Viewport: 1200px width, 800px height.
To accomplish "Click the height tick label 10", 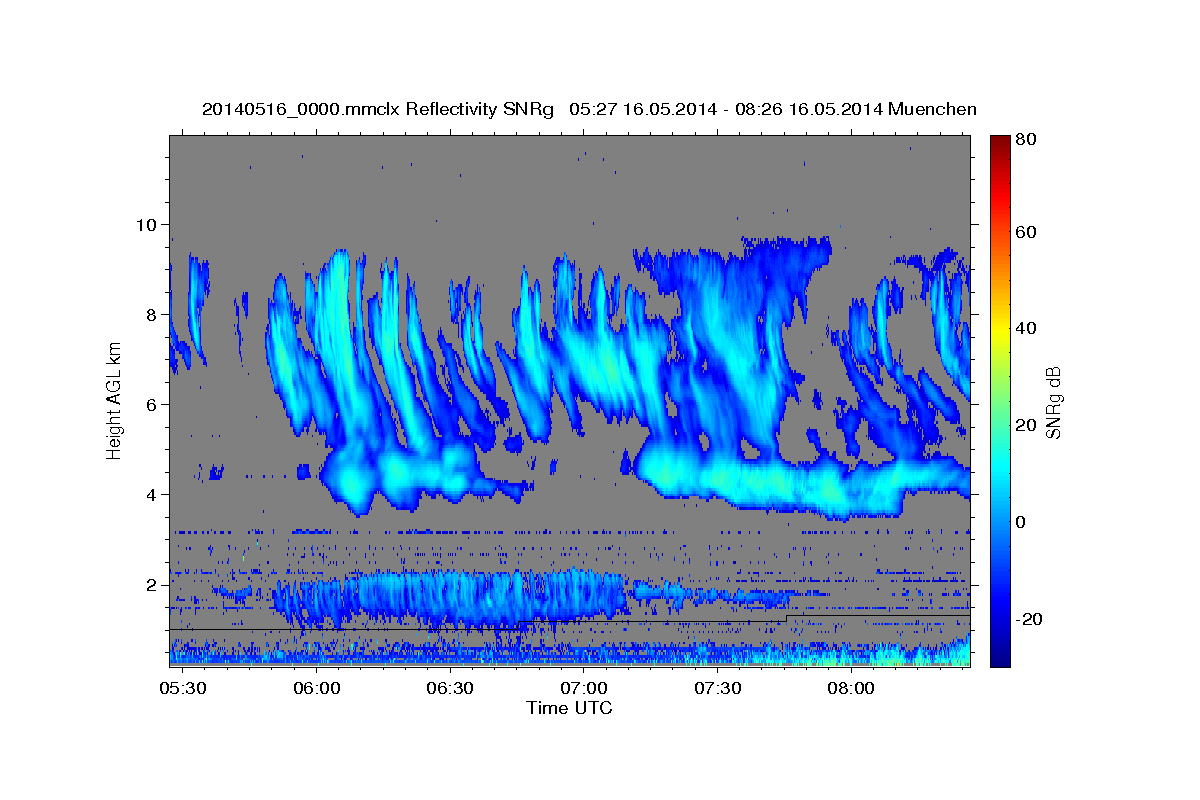I will [x=148, y=224].
